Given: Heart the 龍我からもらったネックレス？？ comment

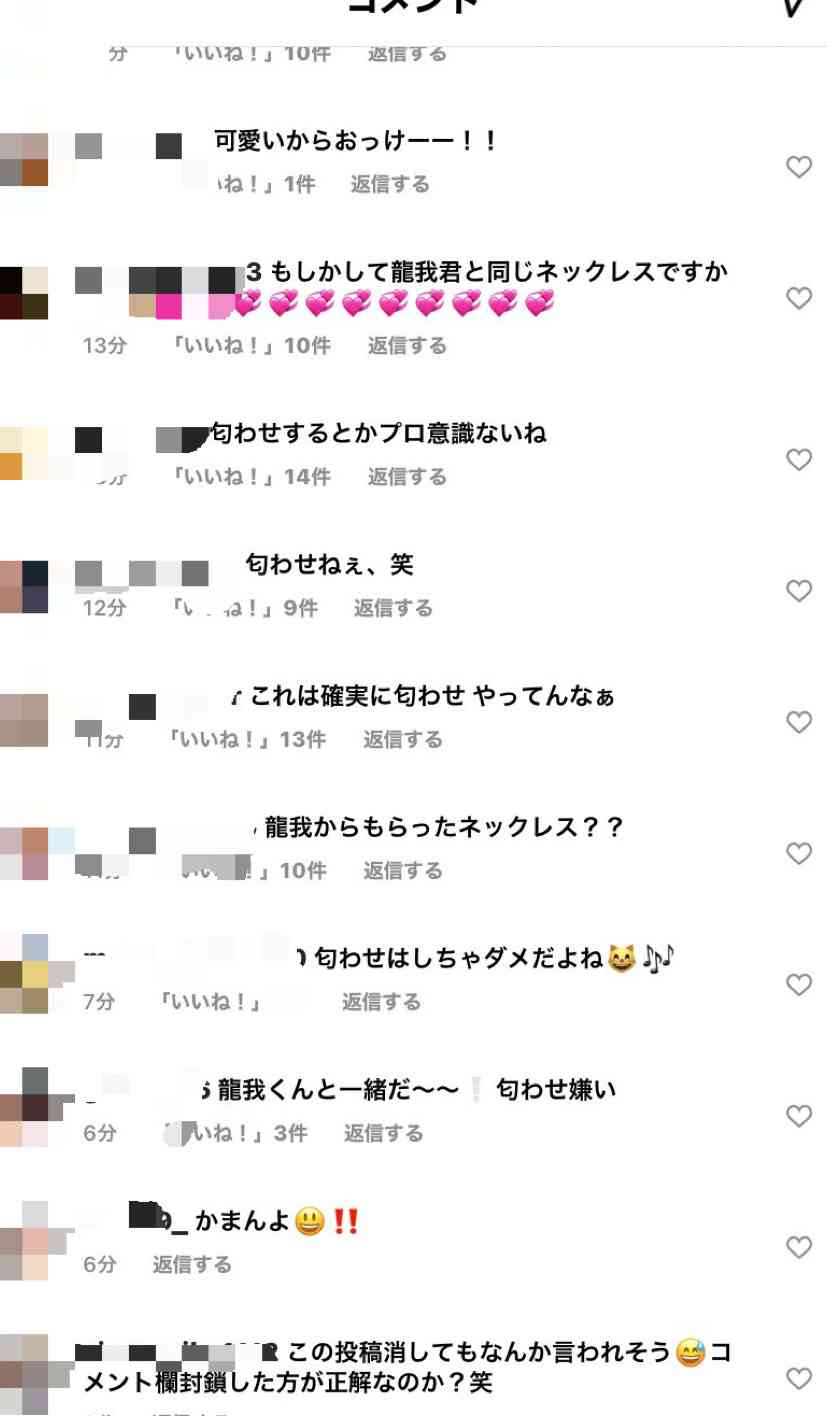Looking at the screenshot, I should [x=799, y=853].
